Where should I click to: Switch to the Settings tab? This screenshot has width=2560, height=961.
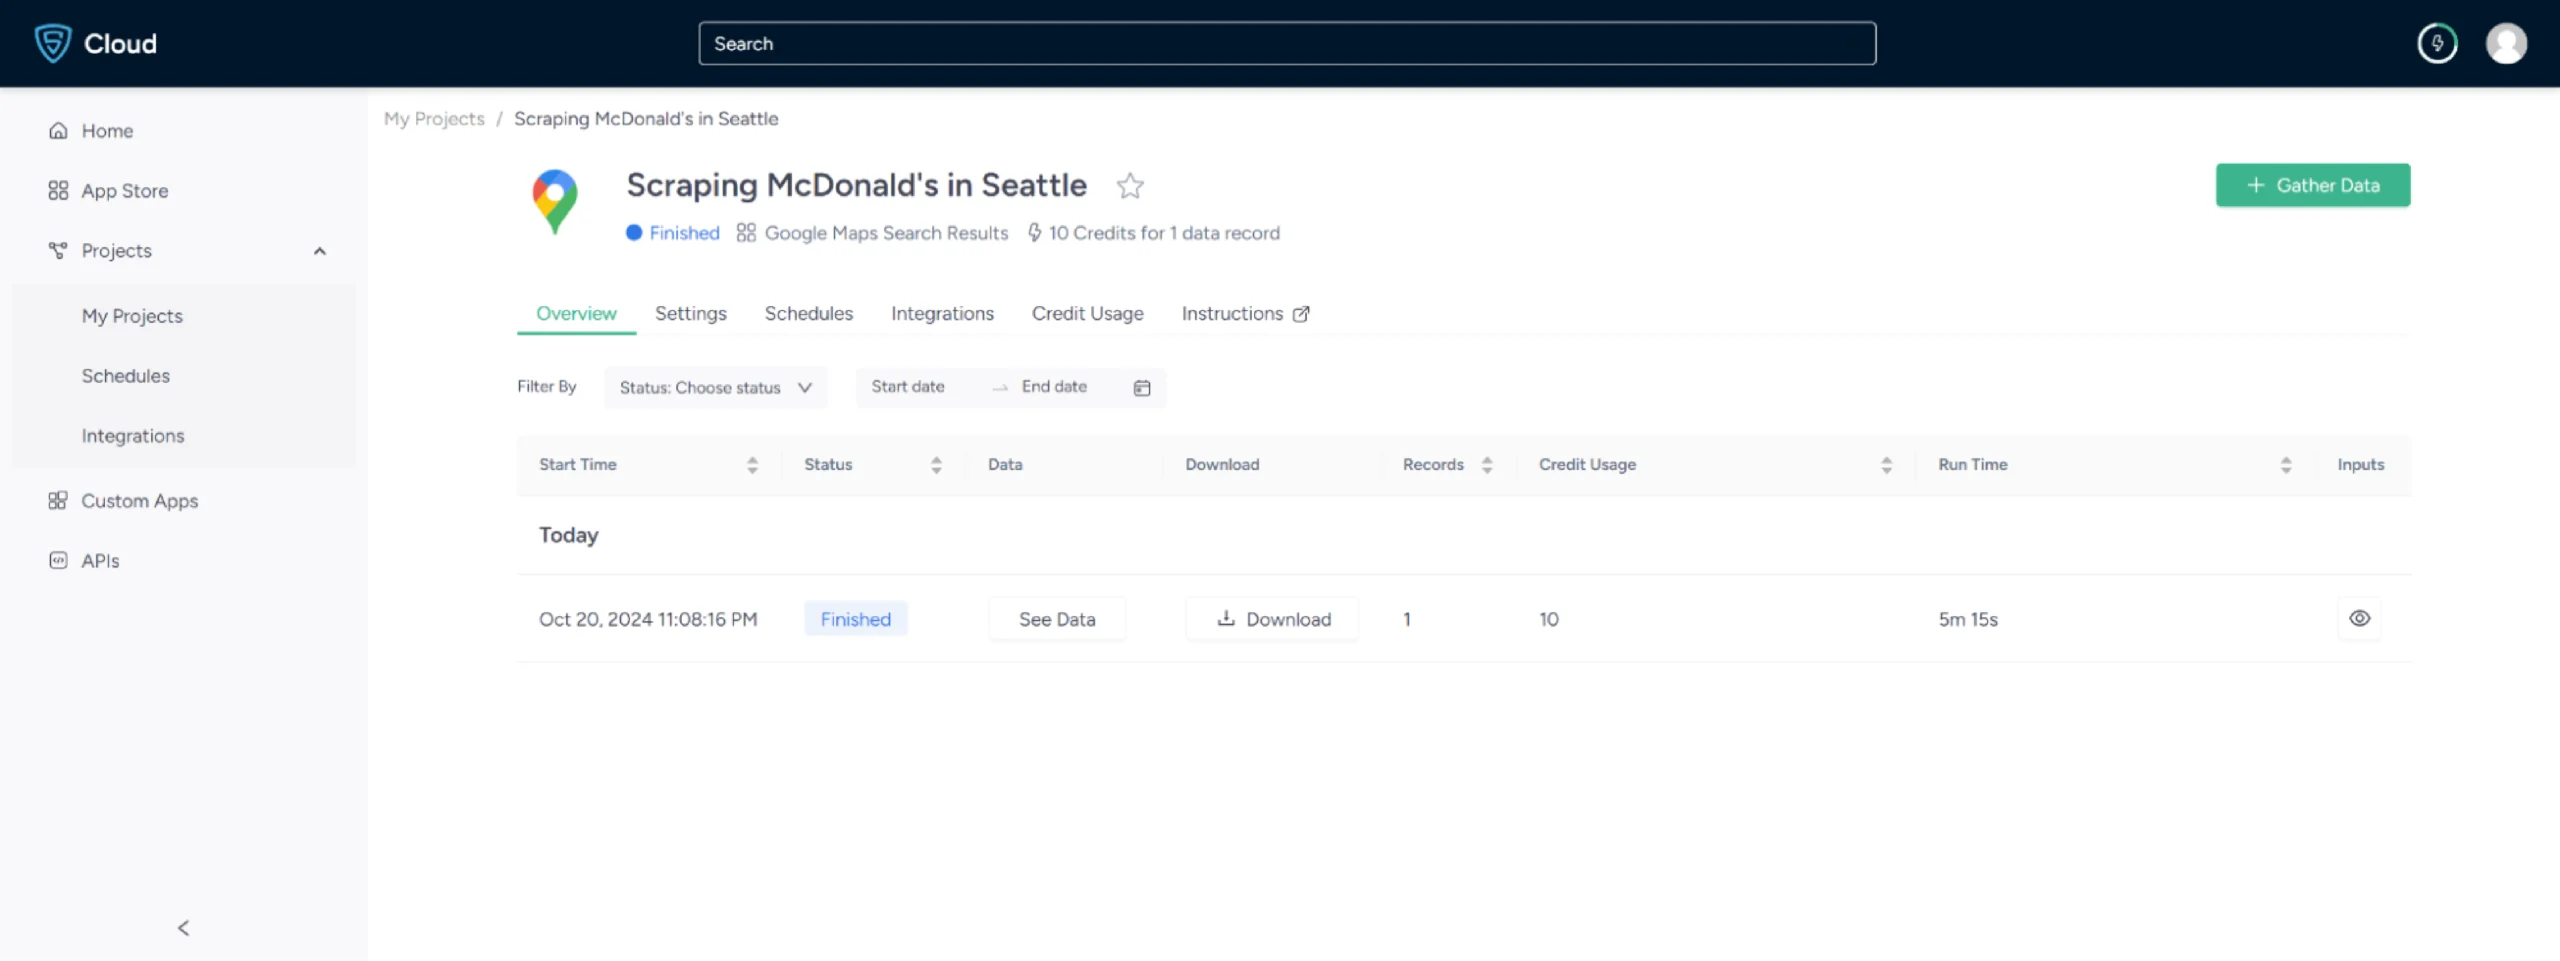(691, 314)
